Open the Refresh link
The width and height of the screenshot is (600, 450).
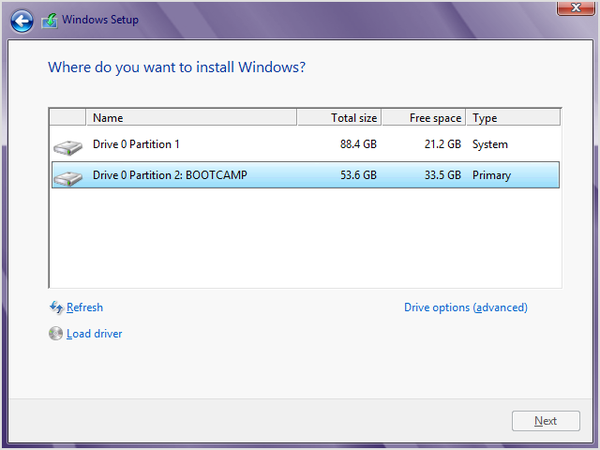[85, 307]
